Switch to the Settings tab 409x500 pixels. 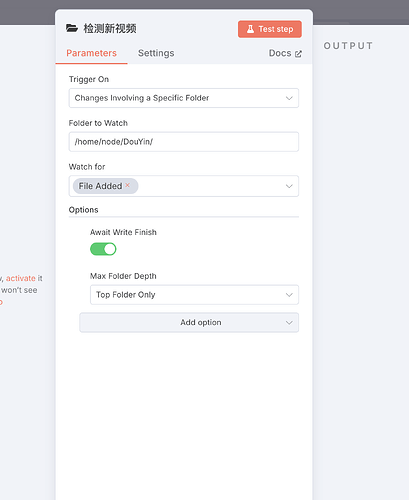[156, 53]
